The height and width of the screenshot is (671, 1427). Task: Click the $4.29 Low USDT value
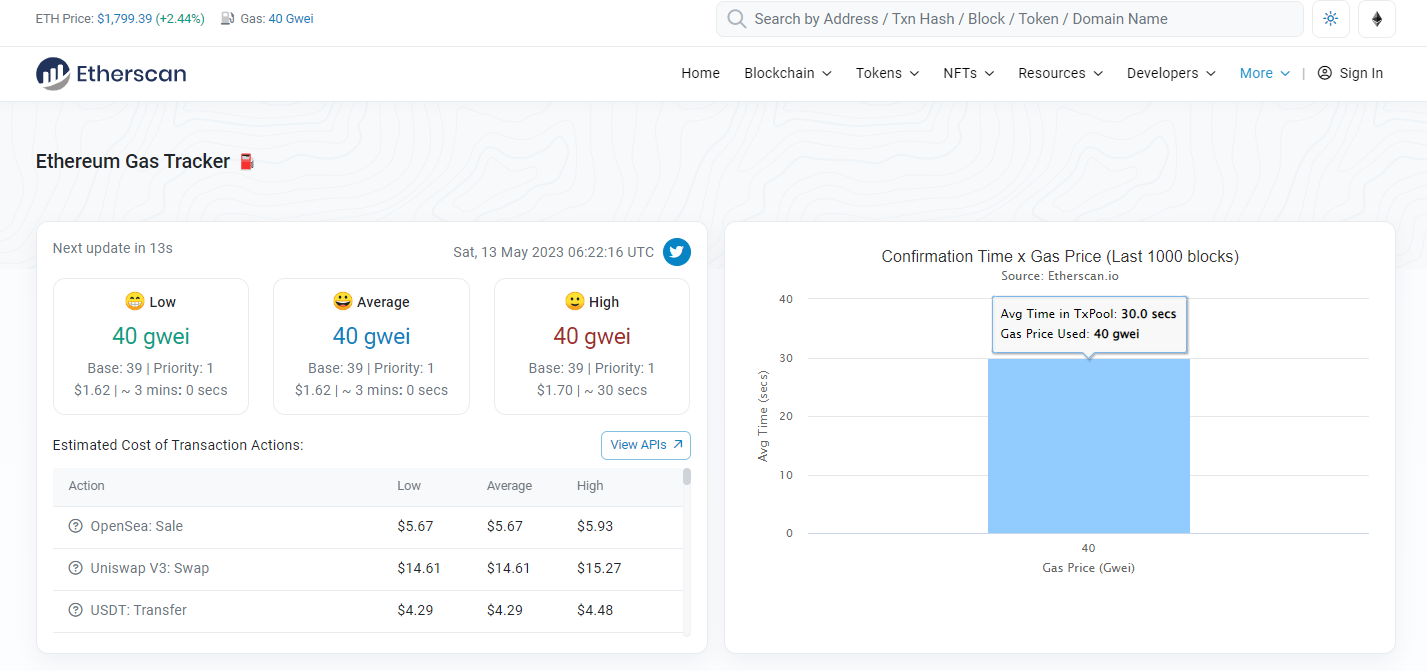pyautogui.click(x=415, y=610)
